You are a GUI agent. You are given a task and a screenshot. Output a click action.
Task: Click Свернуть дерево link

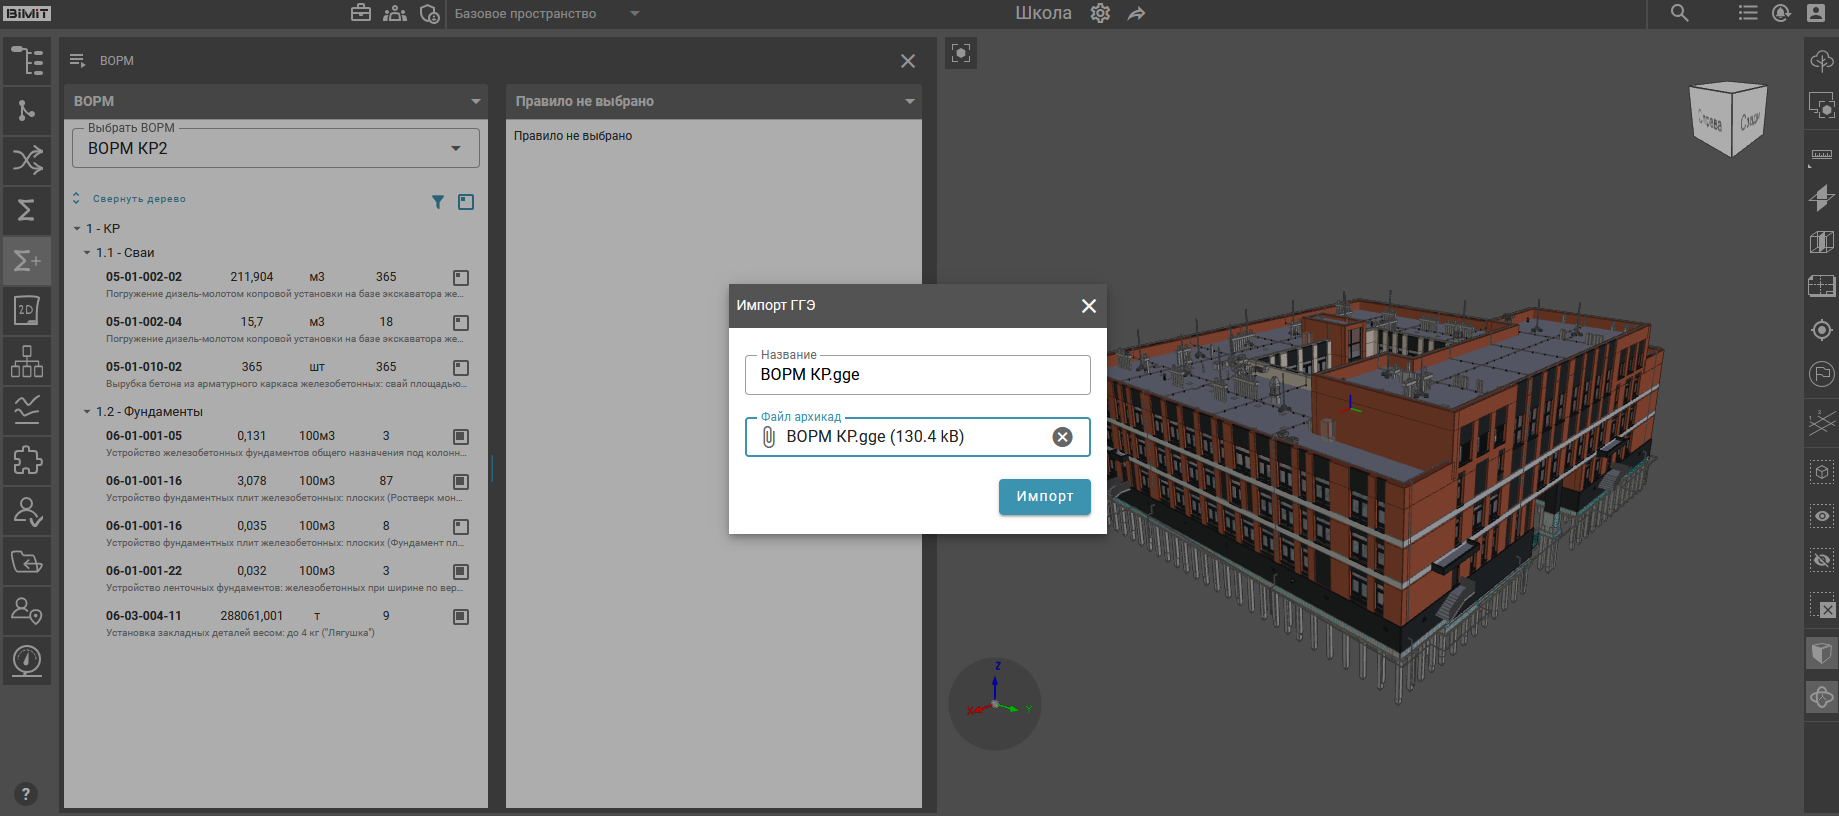(x=138, y=199)
